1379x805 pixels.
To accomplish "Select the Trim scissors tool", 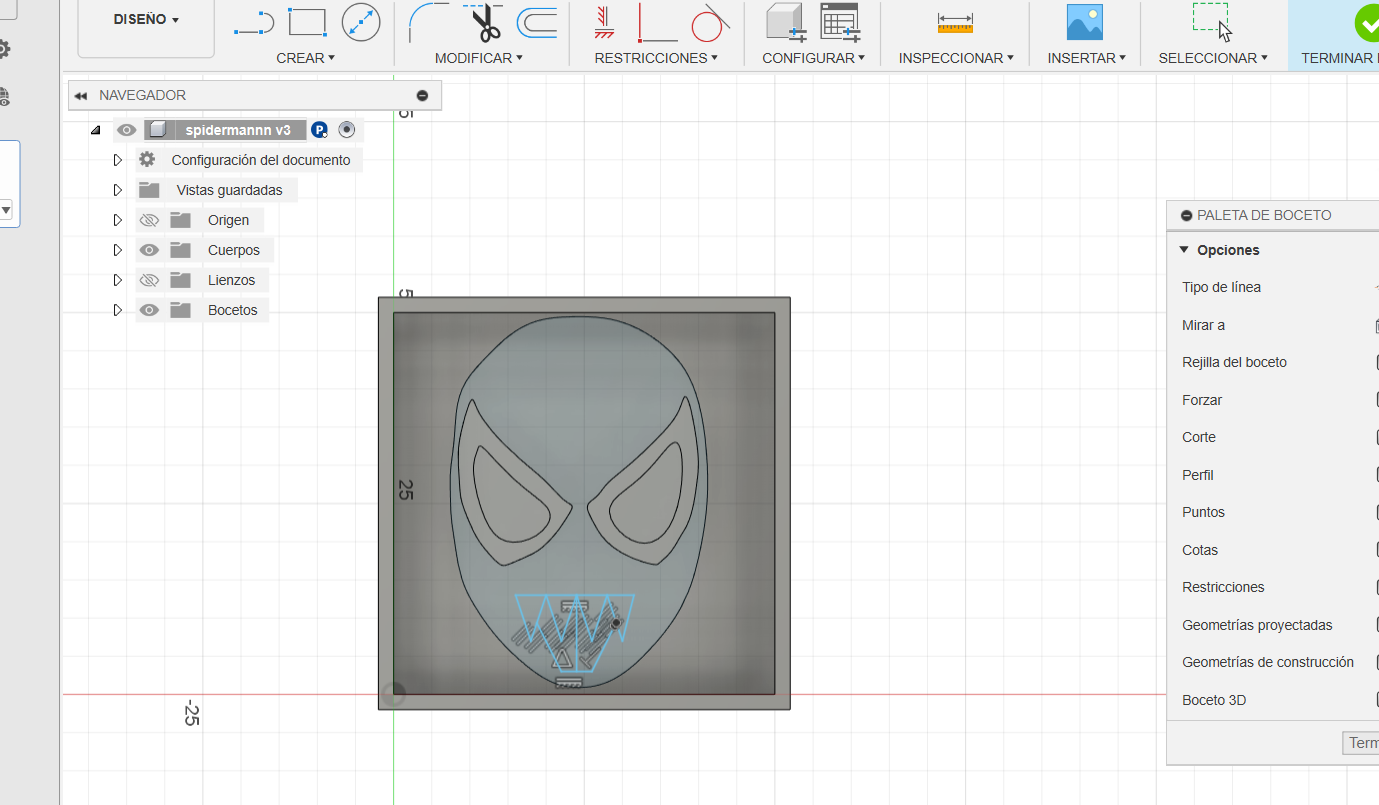I will [484, 22].
